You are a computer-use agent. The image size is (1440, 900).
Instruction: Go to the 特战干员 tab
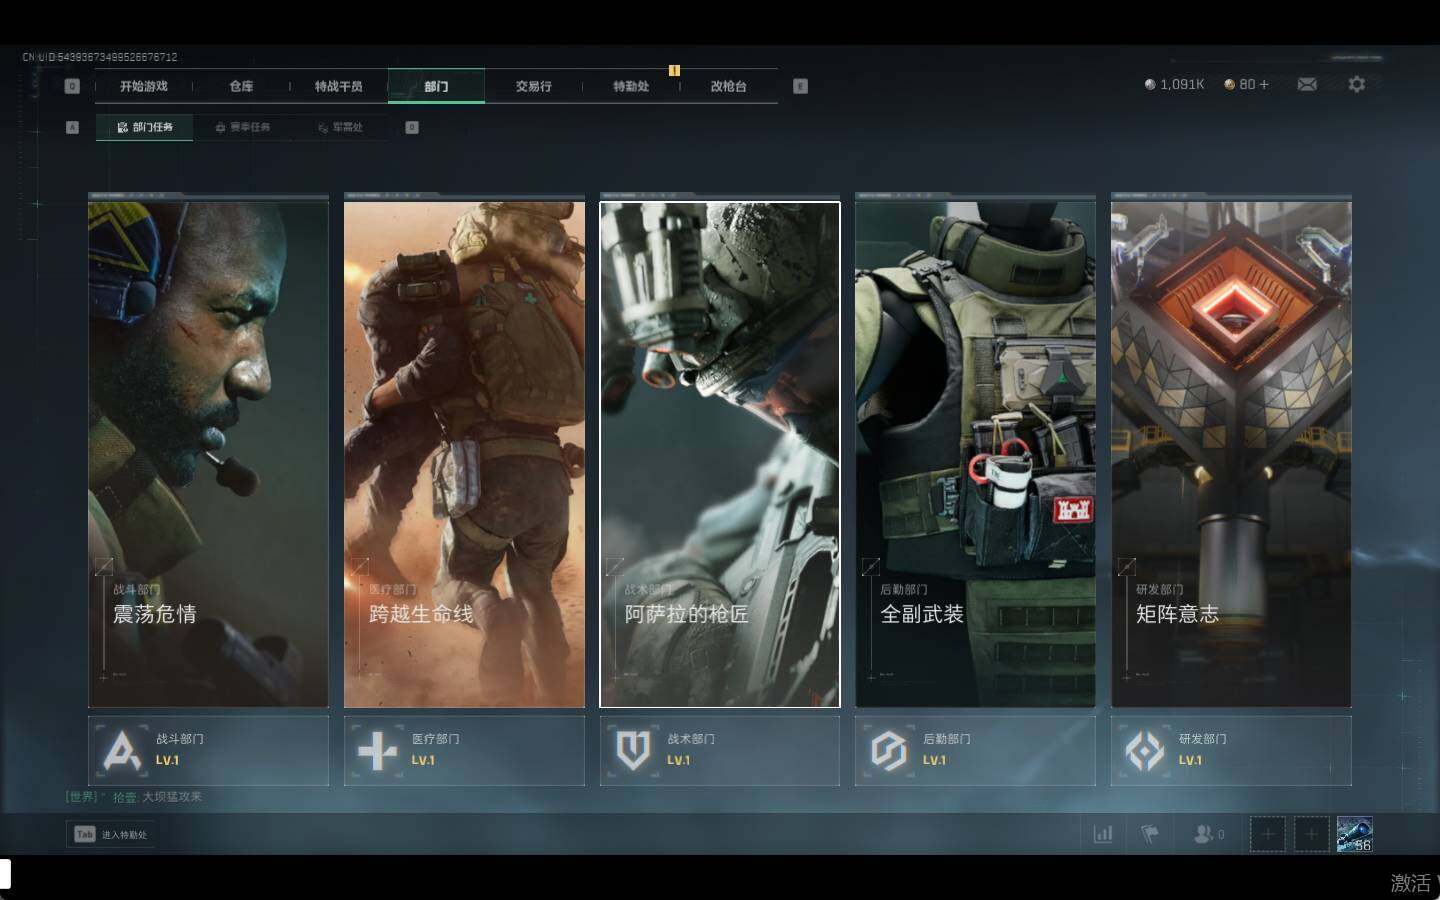pyautogui.click(x=339, y=86)
